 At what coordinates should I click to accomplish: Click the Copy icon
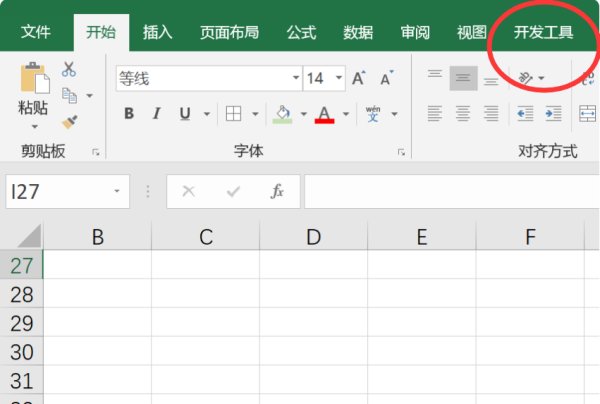pyautogui.click(x=69, y=95)
